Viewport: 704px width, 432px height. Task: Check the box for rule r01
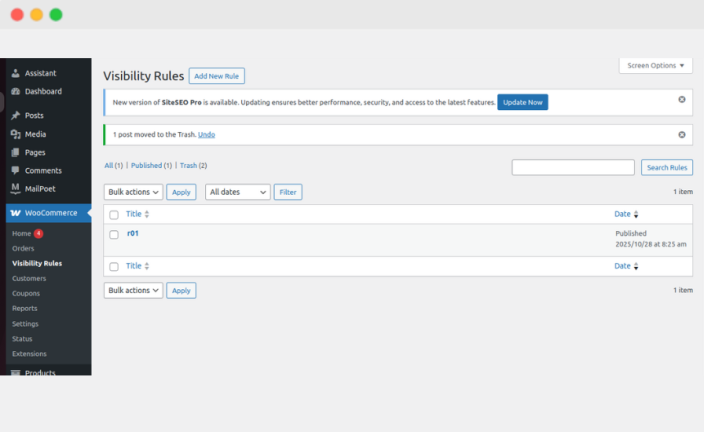114,234
